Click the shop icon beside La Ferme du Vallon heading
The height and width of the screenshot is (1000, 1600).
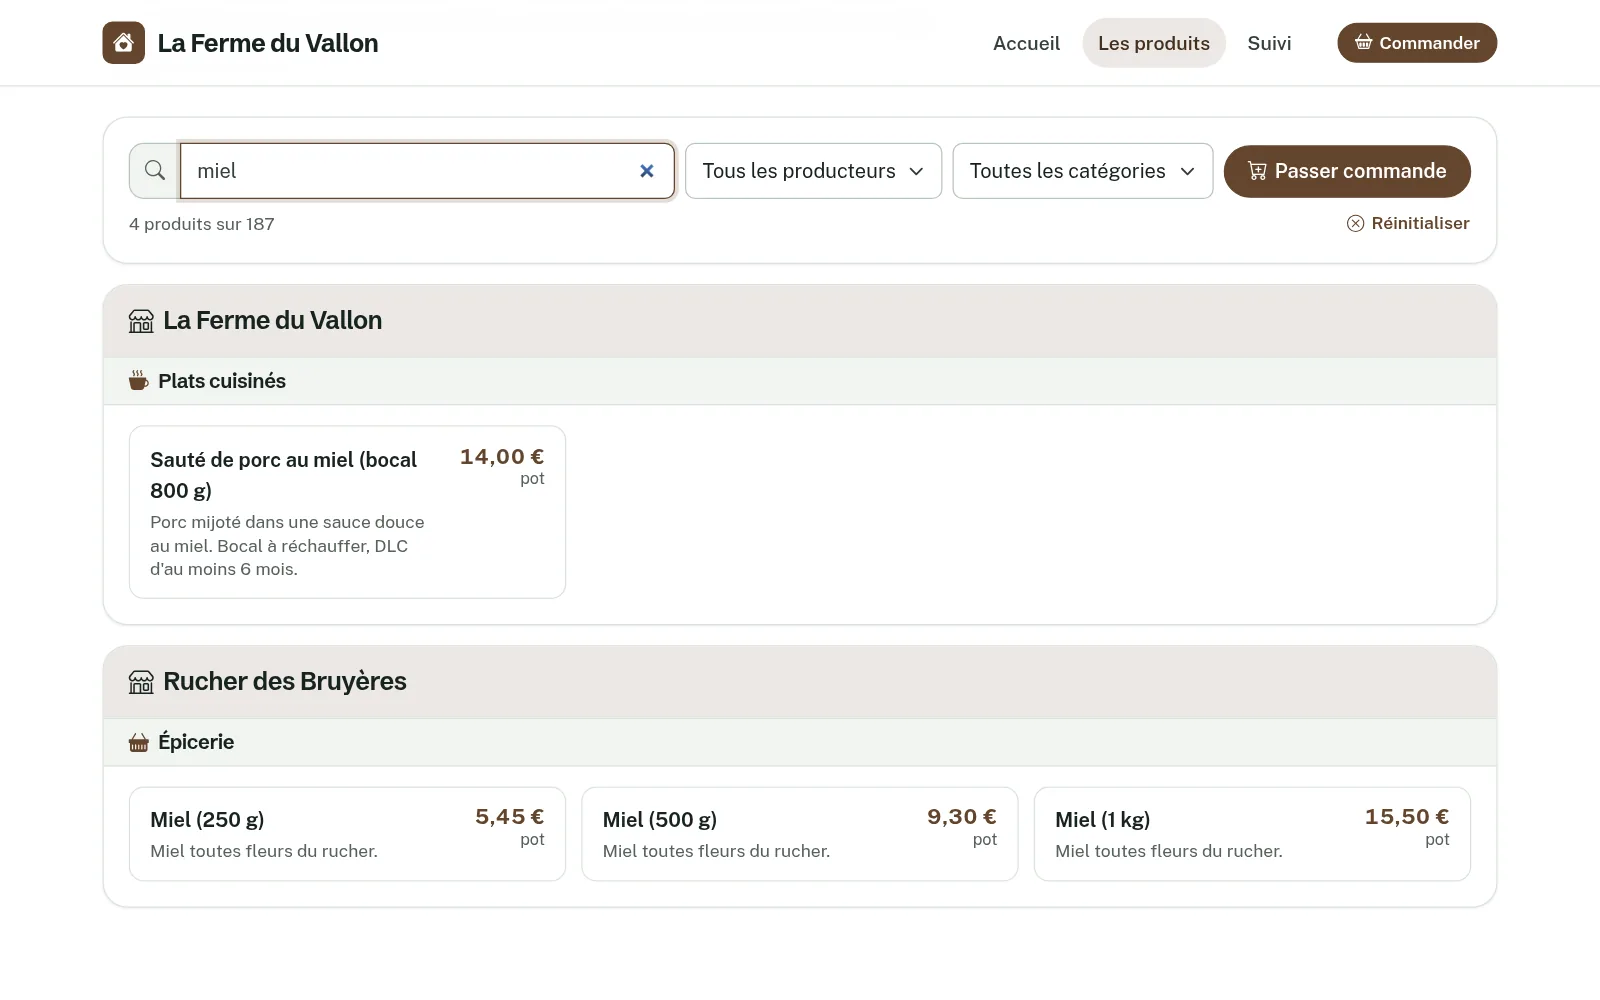[141, 321]
